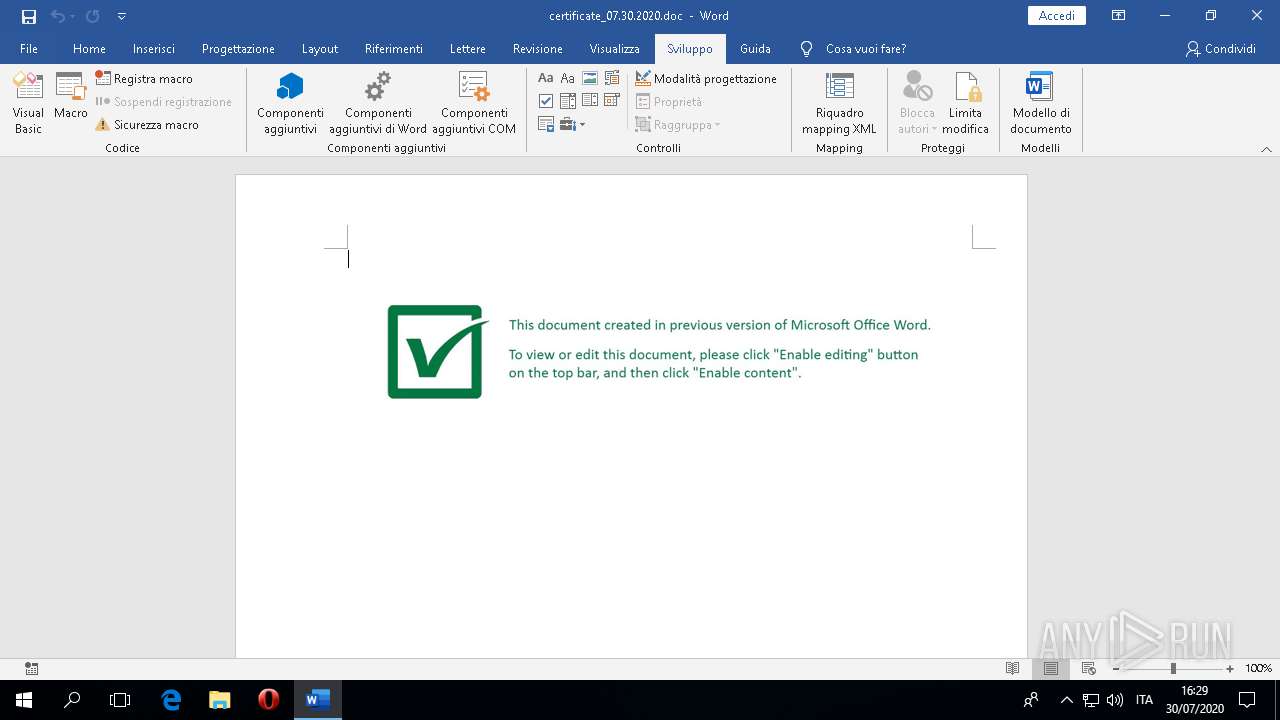Switch to Lettere tab
The width and height of the screenshot is (1280, 720).
468,49
